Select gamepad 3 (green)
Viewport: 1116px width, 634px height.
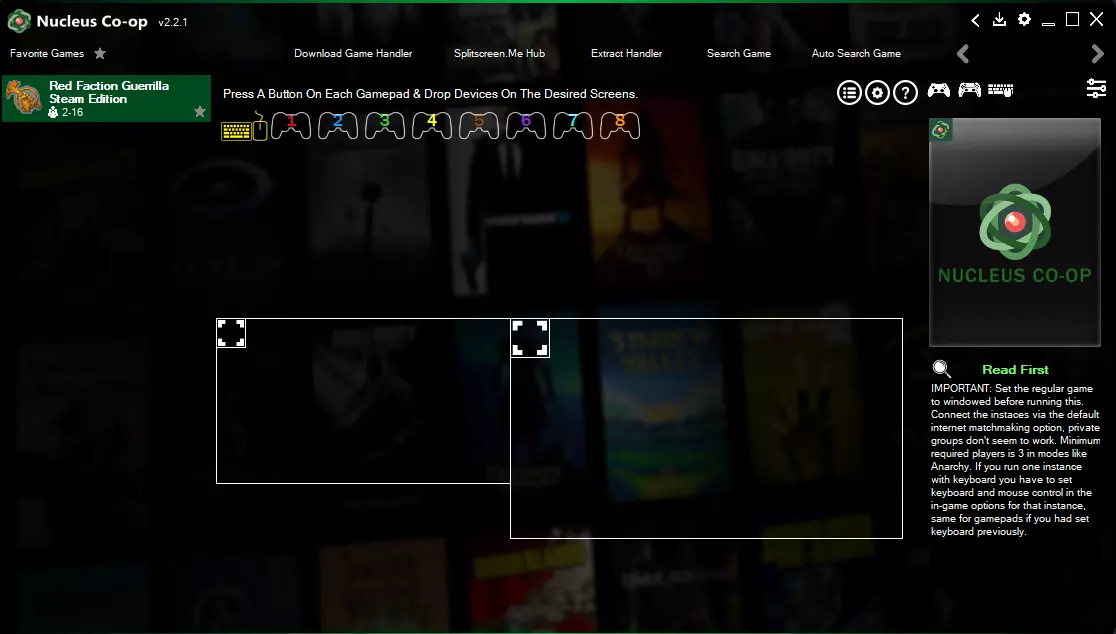pyautogui.click(x=385, y=125)
